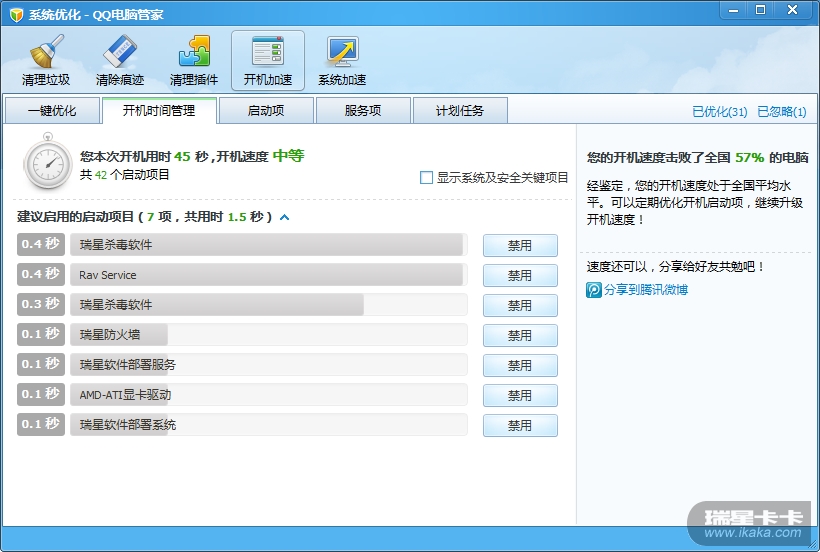Click the Tencent Weibo share icon

(594, 290)
